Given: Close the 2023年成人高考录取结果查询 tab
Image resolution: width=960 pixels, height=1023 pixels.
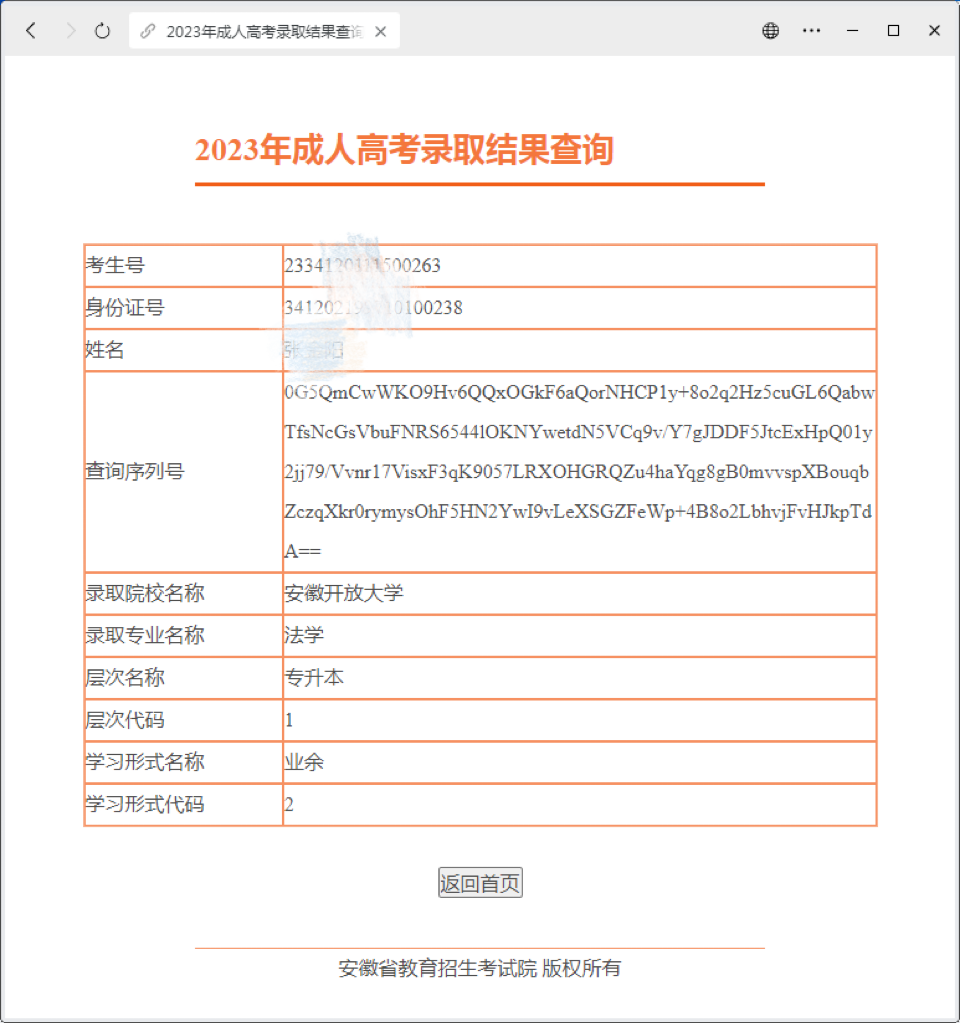Looking at the screenshot, I should [381, 31].
